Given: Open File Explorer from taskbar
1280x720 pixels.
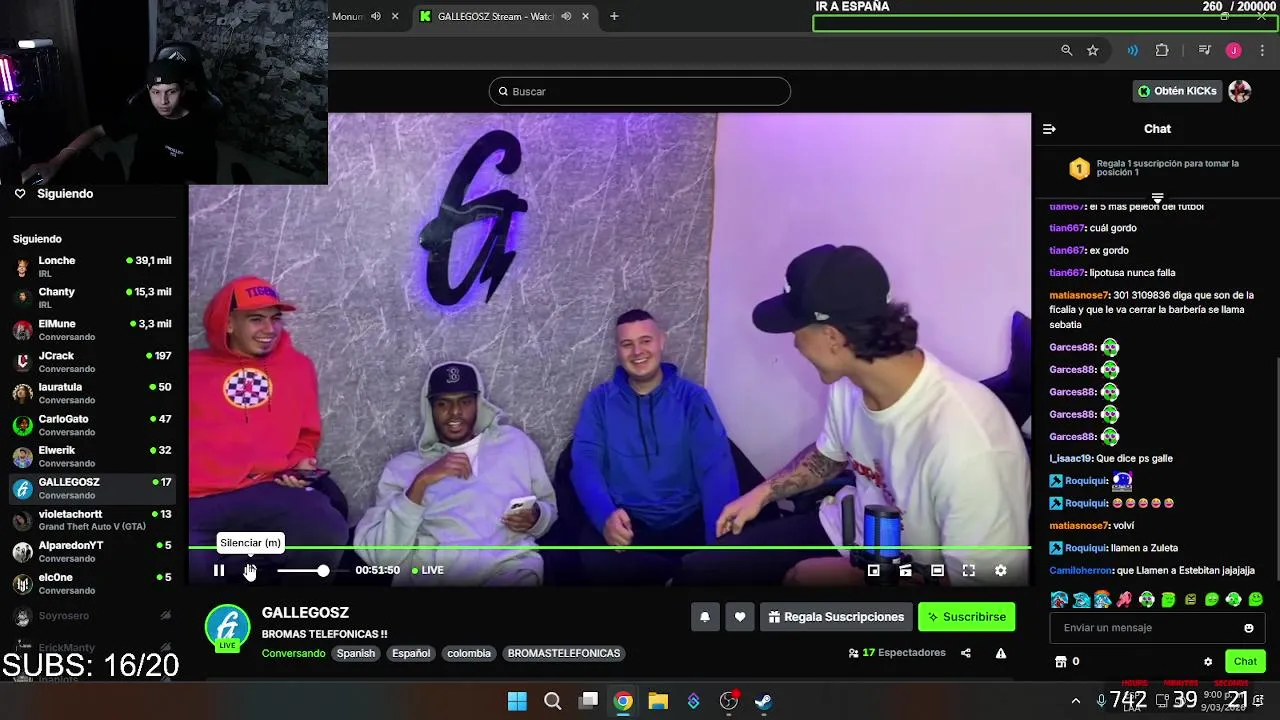Looking at the screenshot, I should [658, 701].
